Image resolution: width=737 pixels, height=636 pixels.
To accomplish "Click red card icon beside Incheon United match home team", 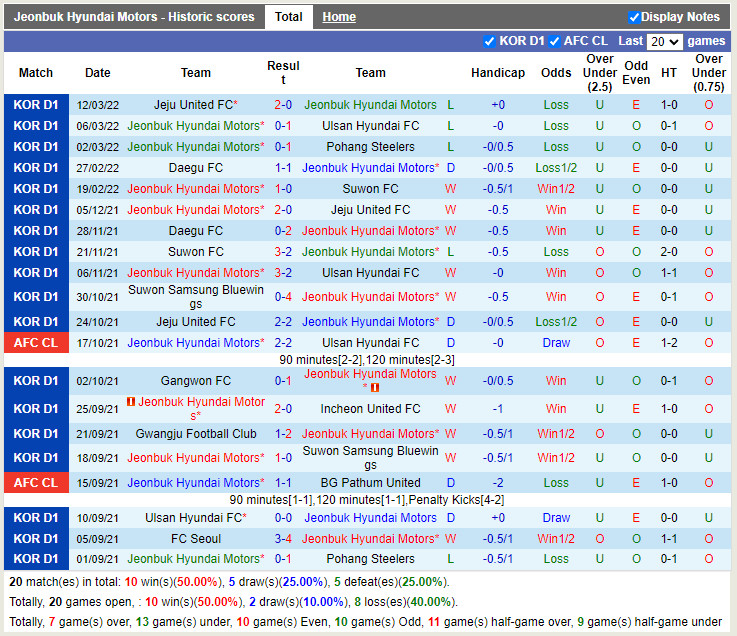I will tap(131, 402).
